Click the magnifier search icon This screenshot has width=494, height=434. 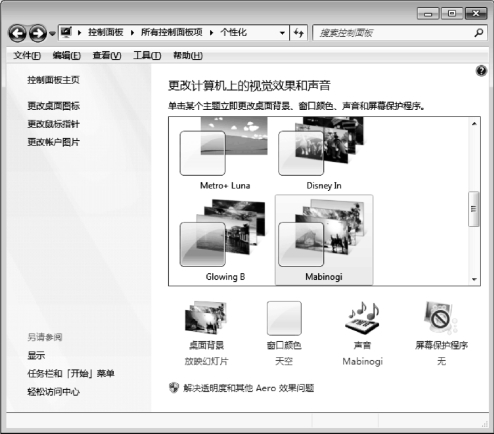coord(479,33)
